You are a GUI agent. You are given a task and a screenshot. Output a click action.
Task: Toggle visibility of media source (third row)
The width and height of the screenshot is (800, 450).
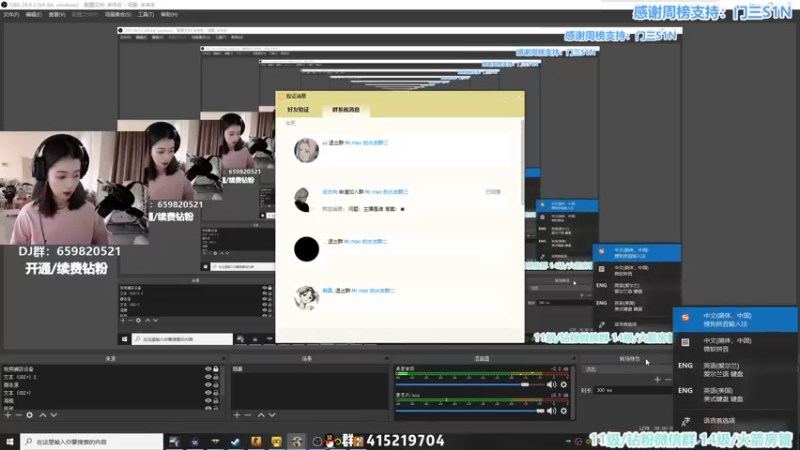click(208, 385)
